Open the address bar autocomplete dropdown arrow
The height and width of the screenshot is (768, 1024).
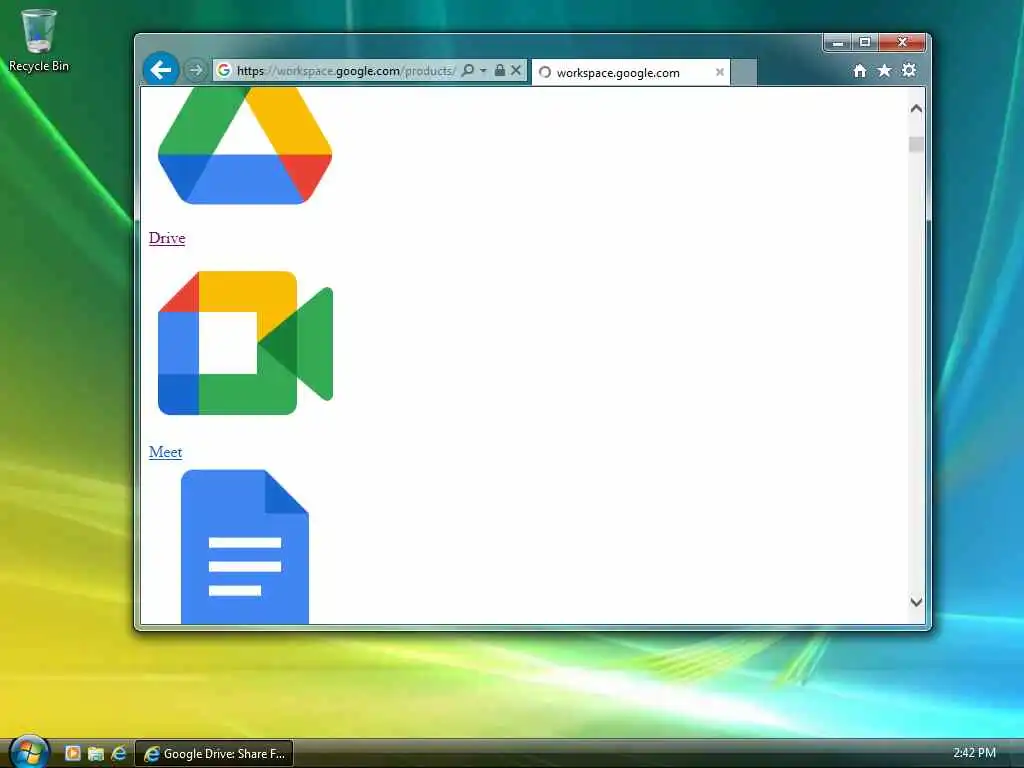(483, 70)
